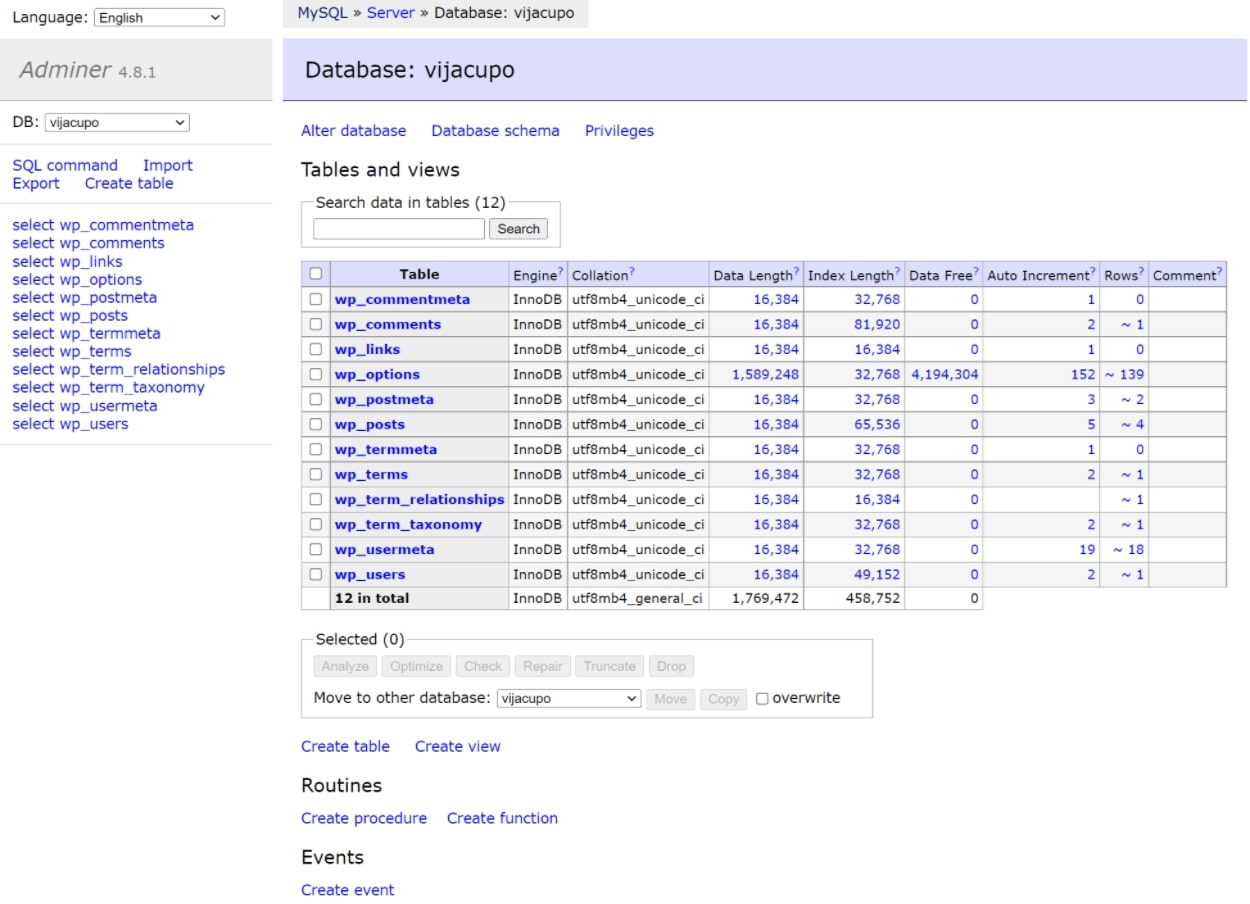Check the wp_users row checkbox

coord(316,574)
